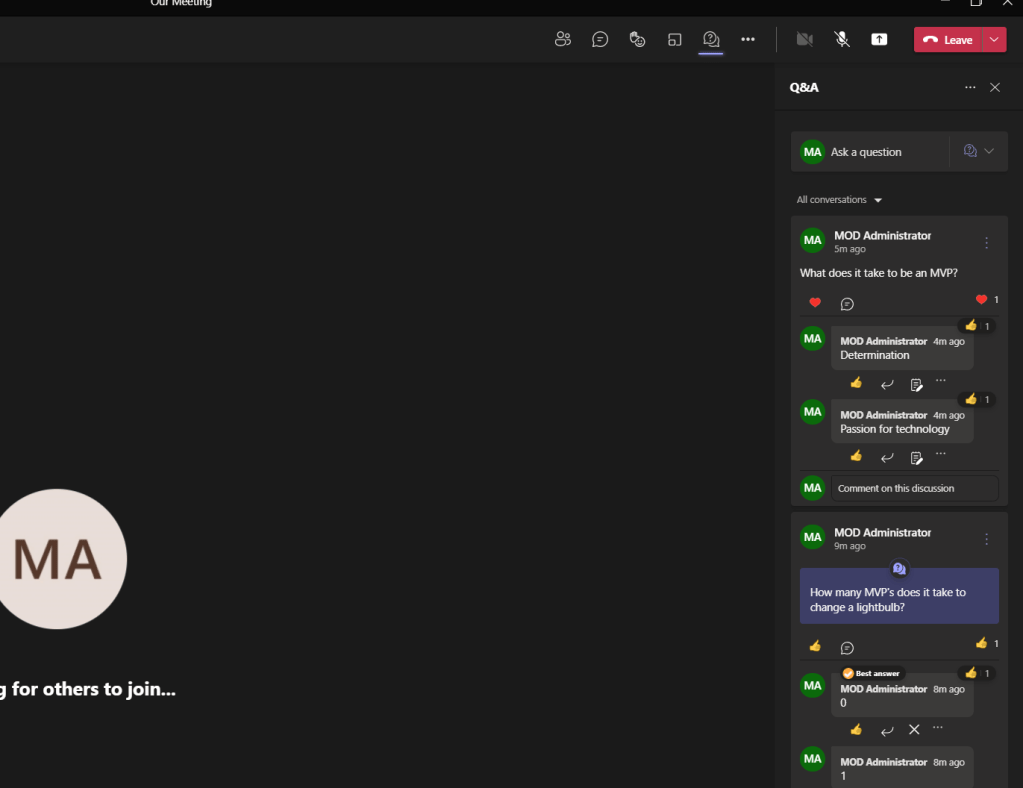Expand the post type chevron in Ask a question
This screenshot has height=788, width=1023.
click(x=989, y=151)
